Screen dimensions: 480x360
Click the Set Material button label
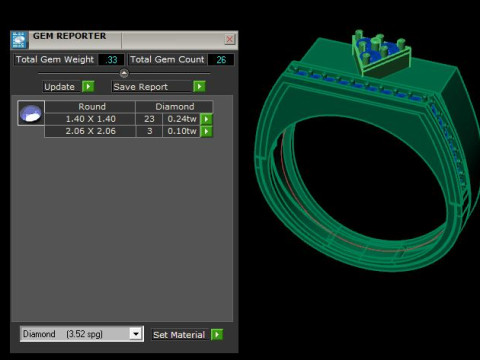click(181, 334)
